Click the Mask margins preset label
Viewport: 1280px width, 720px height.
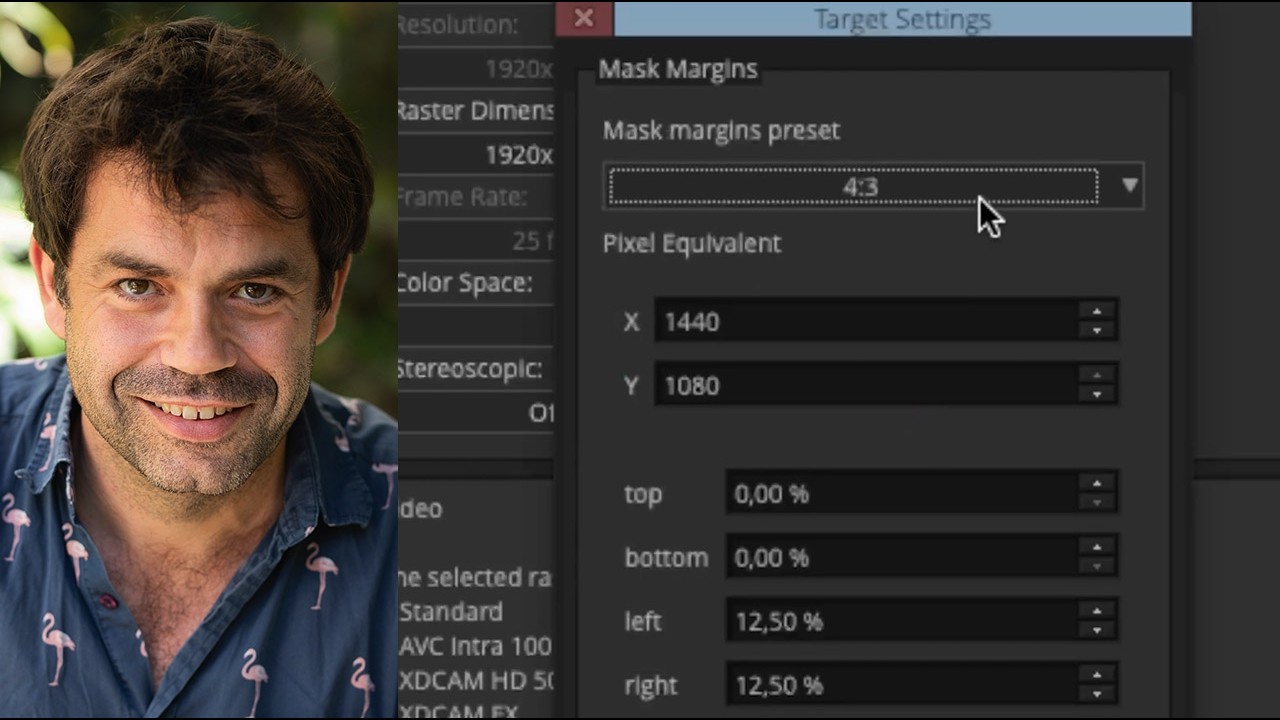pyautogui.click(x=721, y=130)
